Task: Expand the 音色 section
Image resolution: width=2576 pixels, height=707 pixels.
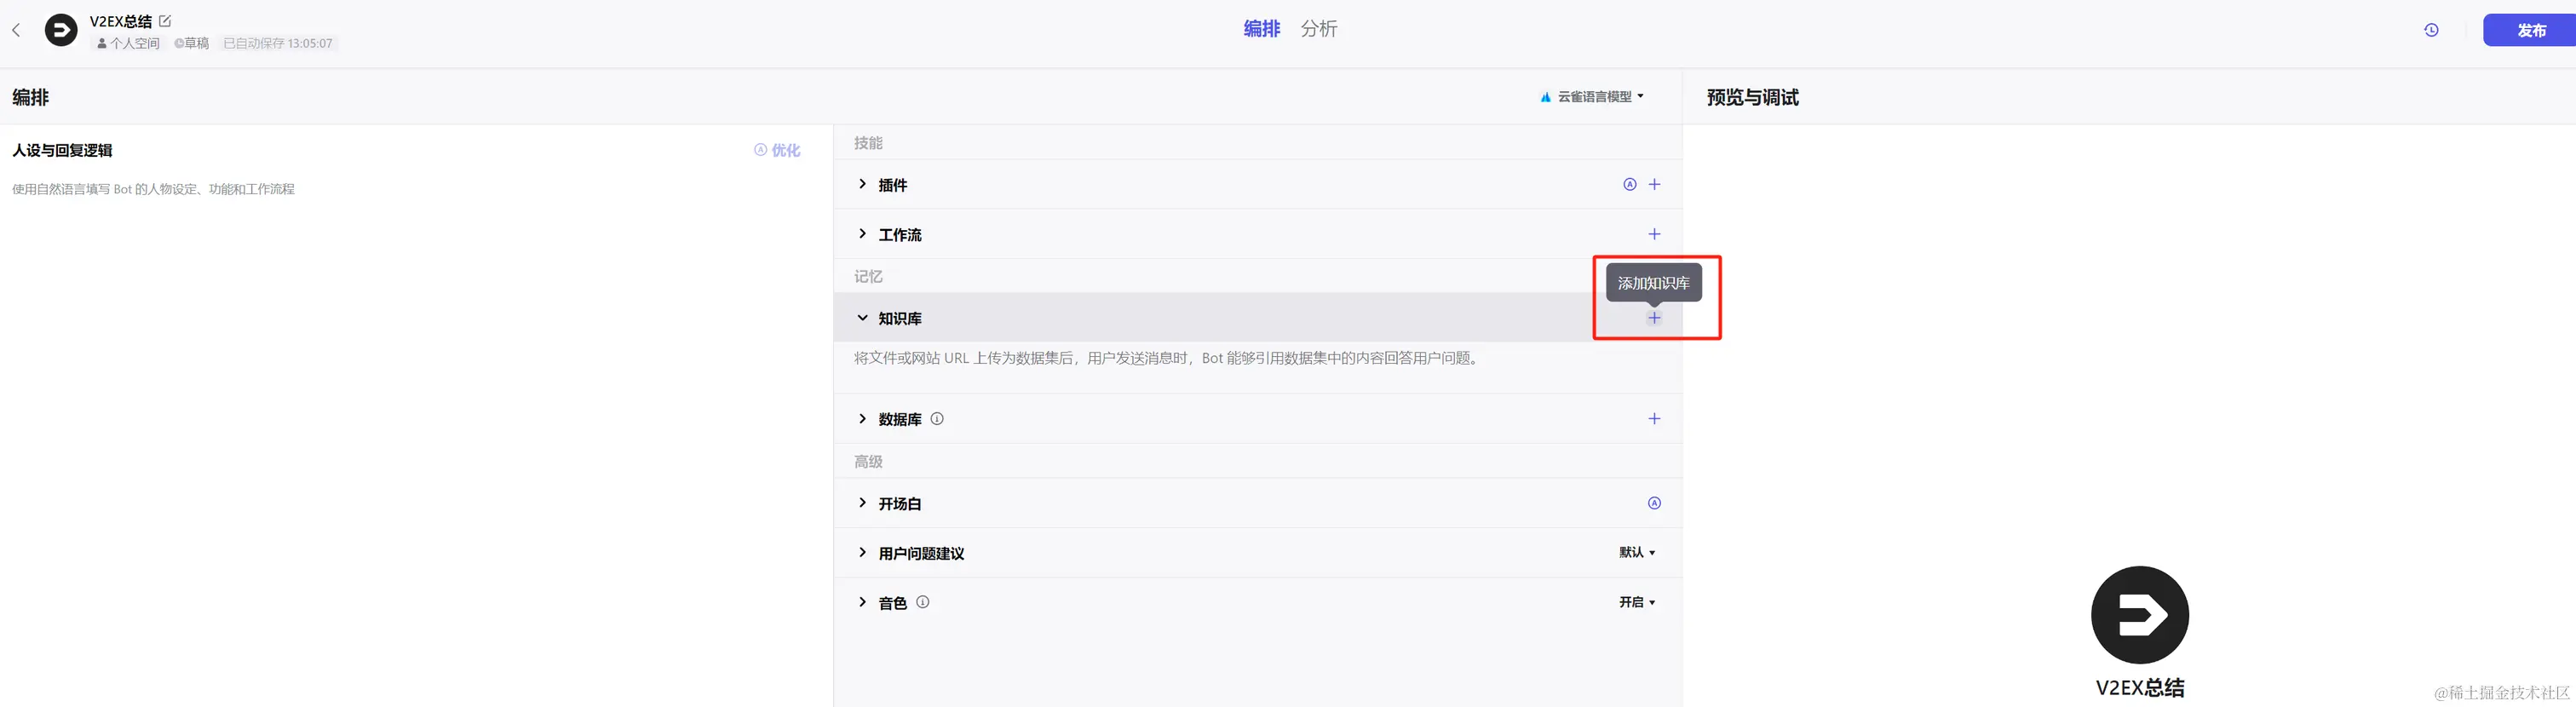Action: pos(862,602)
